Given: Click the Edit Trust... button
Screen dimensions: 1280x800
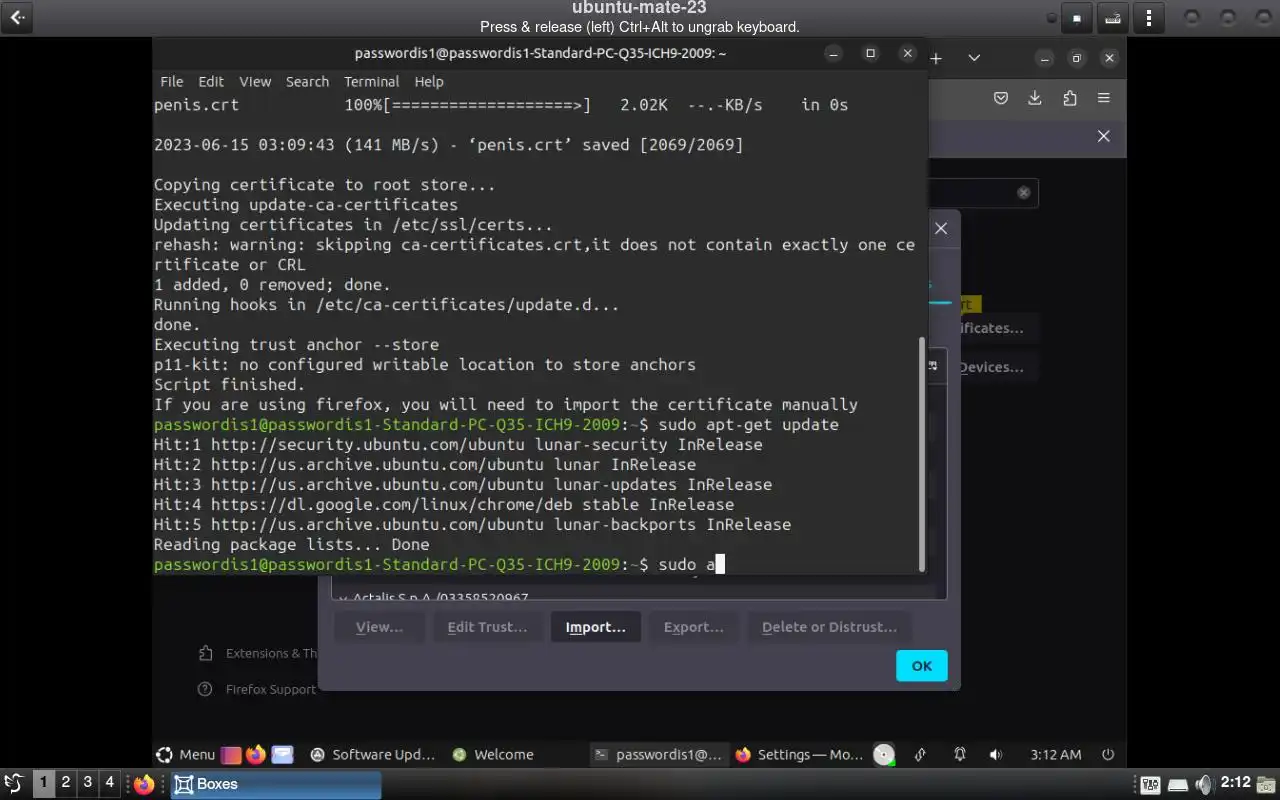Looking at the screenshot, I should [x=487, y=627].
